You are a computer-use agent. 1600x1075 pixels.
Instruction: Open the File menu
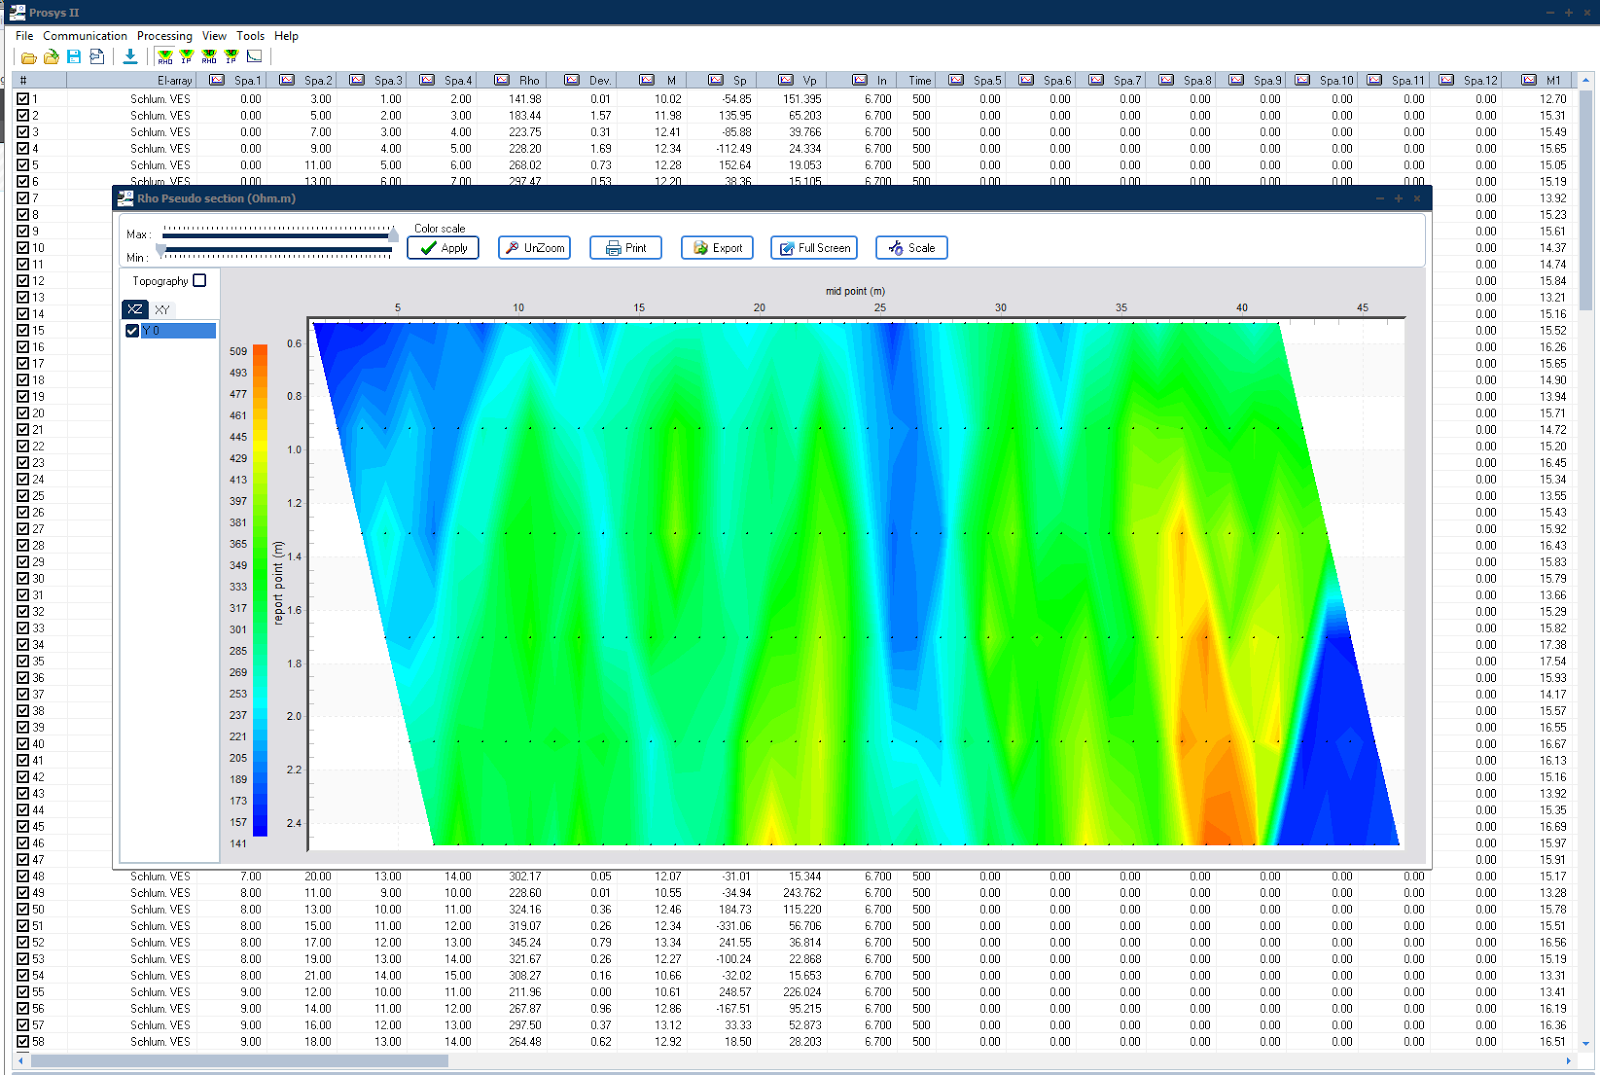pos(24,36)
